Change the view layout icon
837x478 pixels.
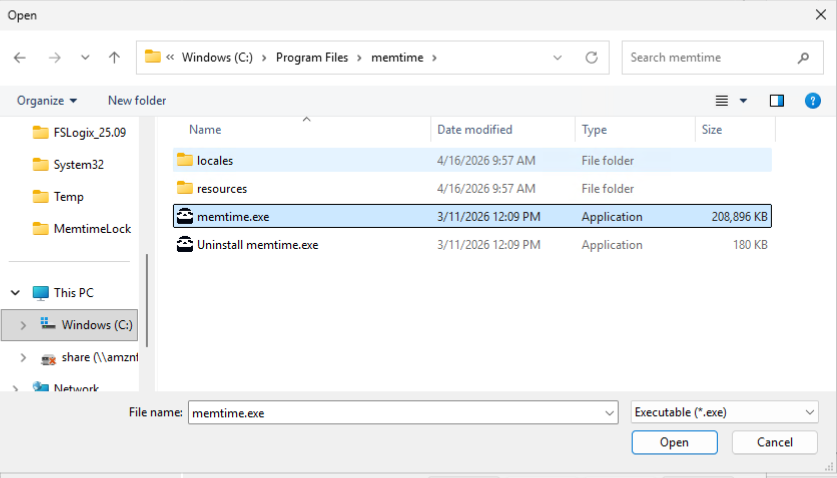point(722,100)
